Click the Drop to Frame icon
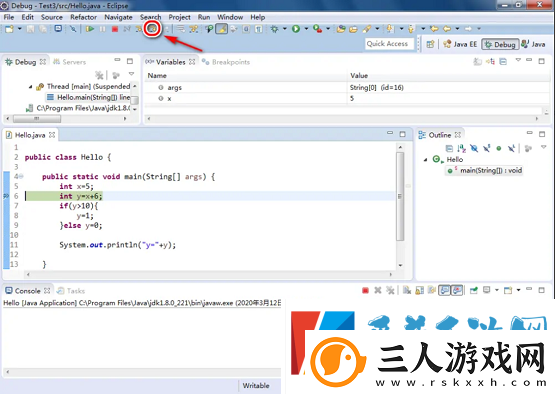The height and width of the screenshot is (394, 555). (x=181, y=29)
